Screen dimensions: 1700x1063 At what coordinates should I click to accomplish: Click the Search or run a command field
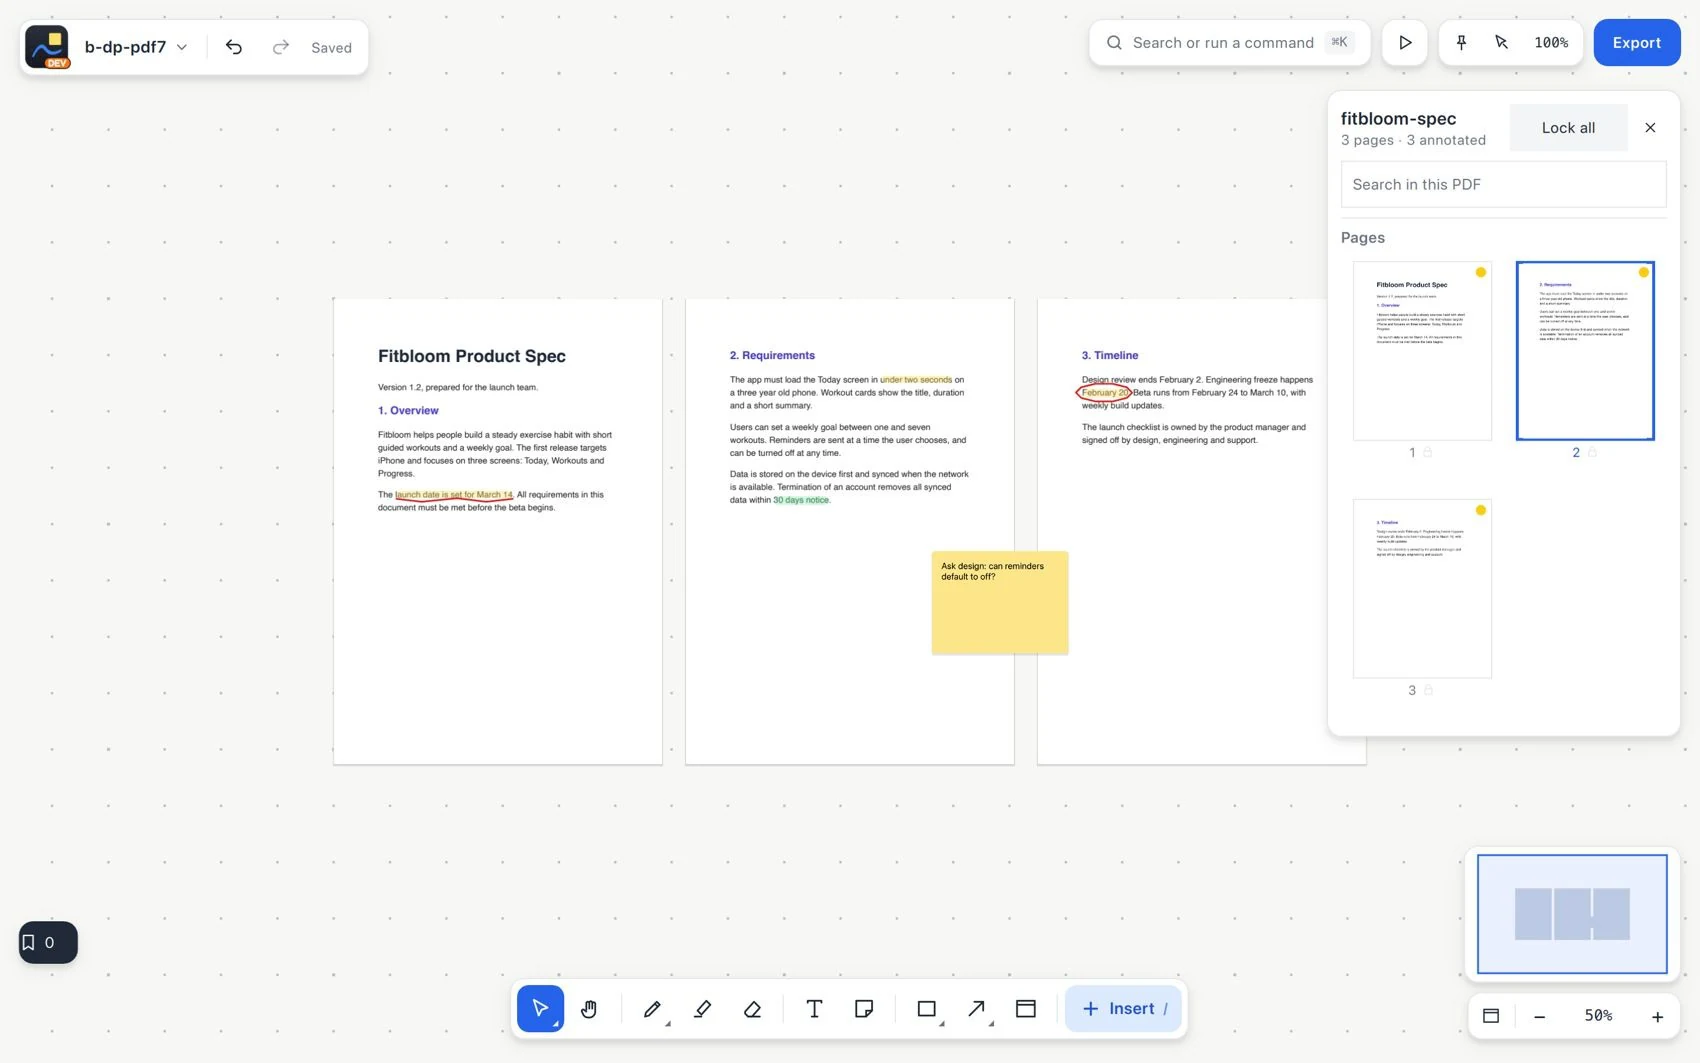click(x=1229, y=42)
